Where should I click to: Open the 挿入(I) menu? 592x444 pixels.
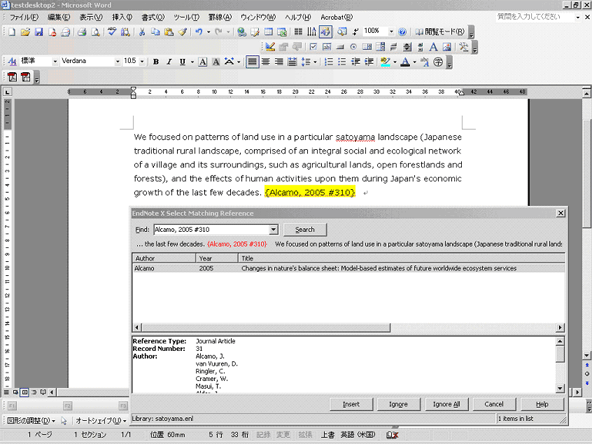tap(122, 17)
